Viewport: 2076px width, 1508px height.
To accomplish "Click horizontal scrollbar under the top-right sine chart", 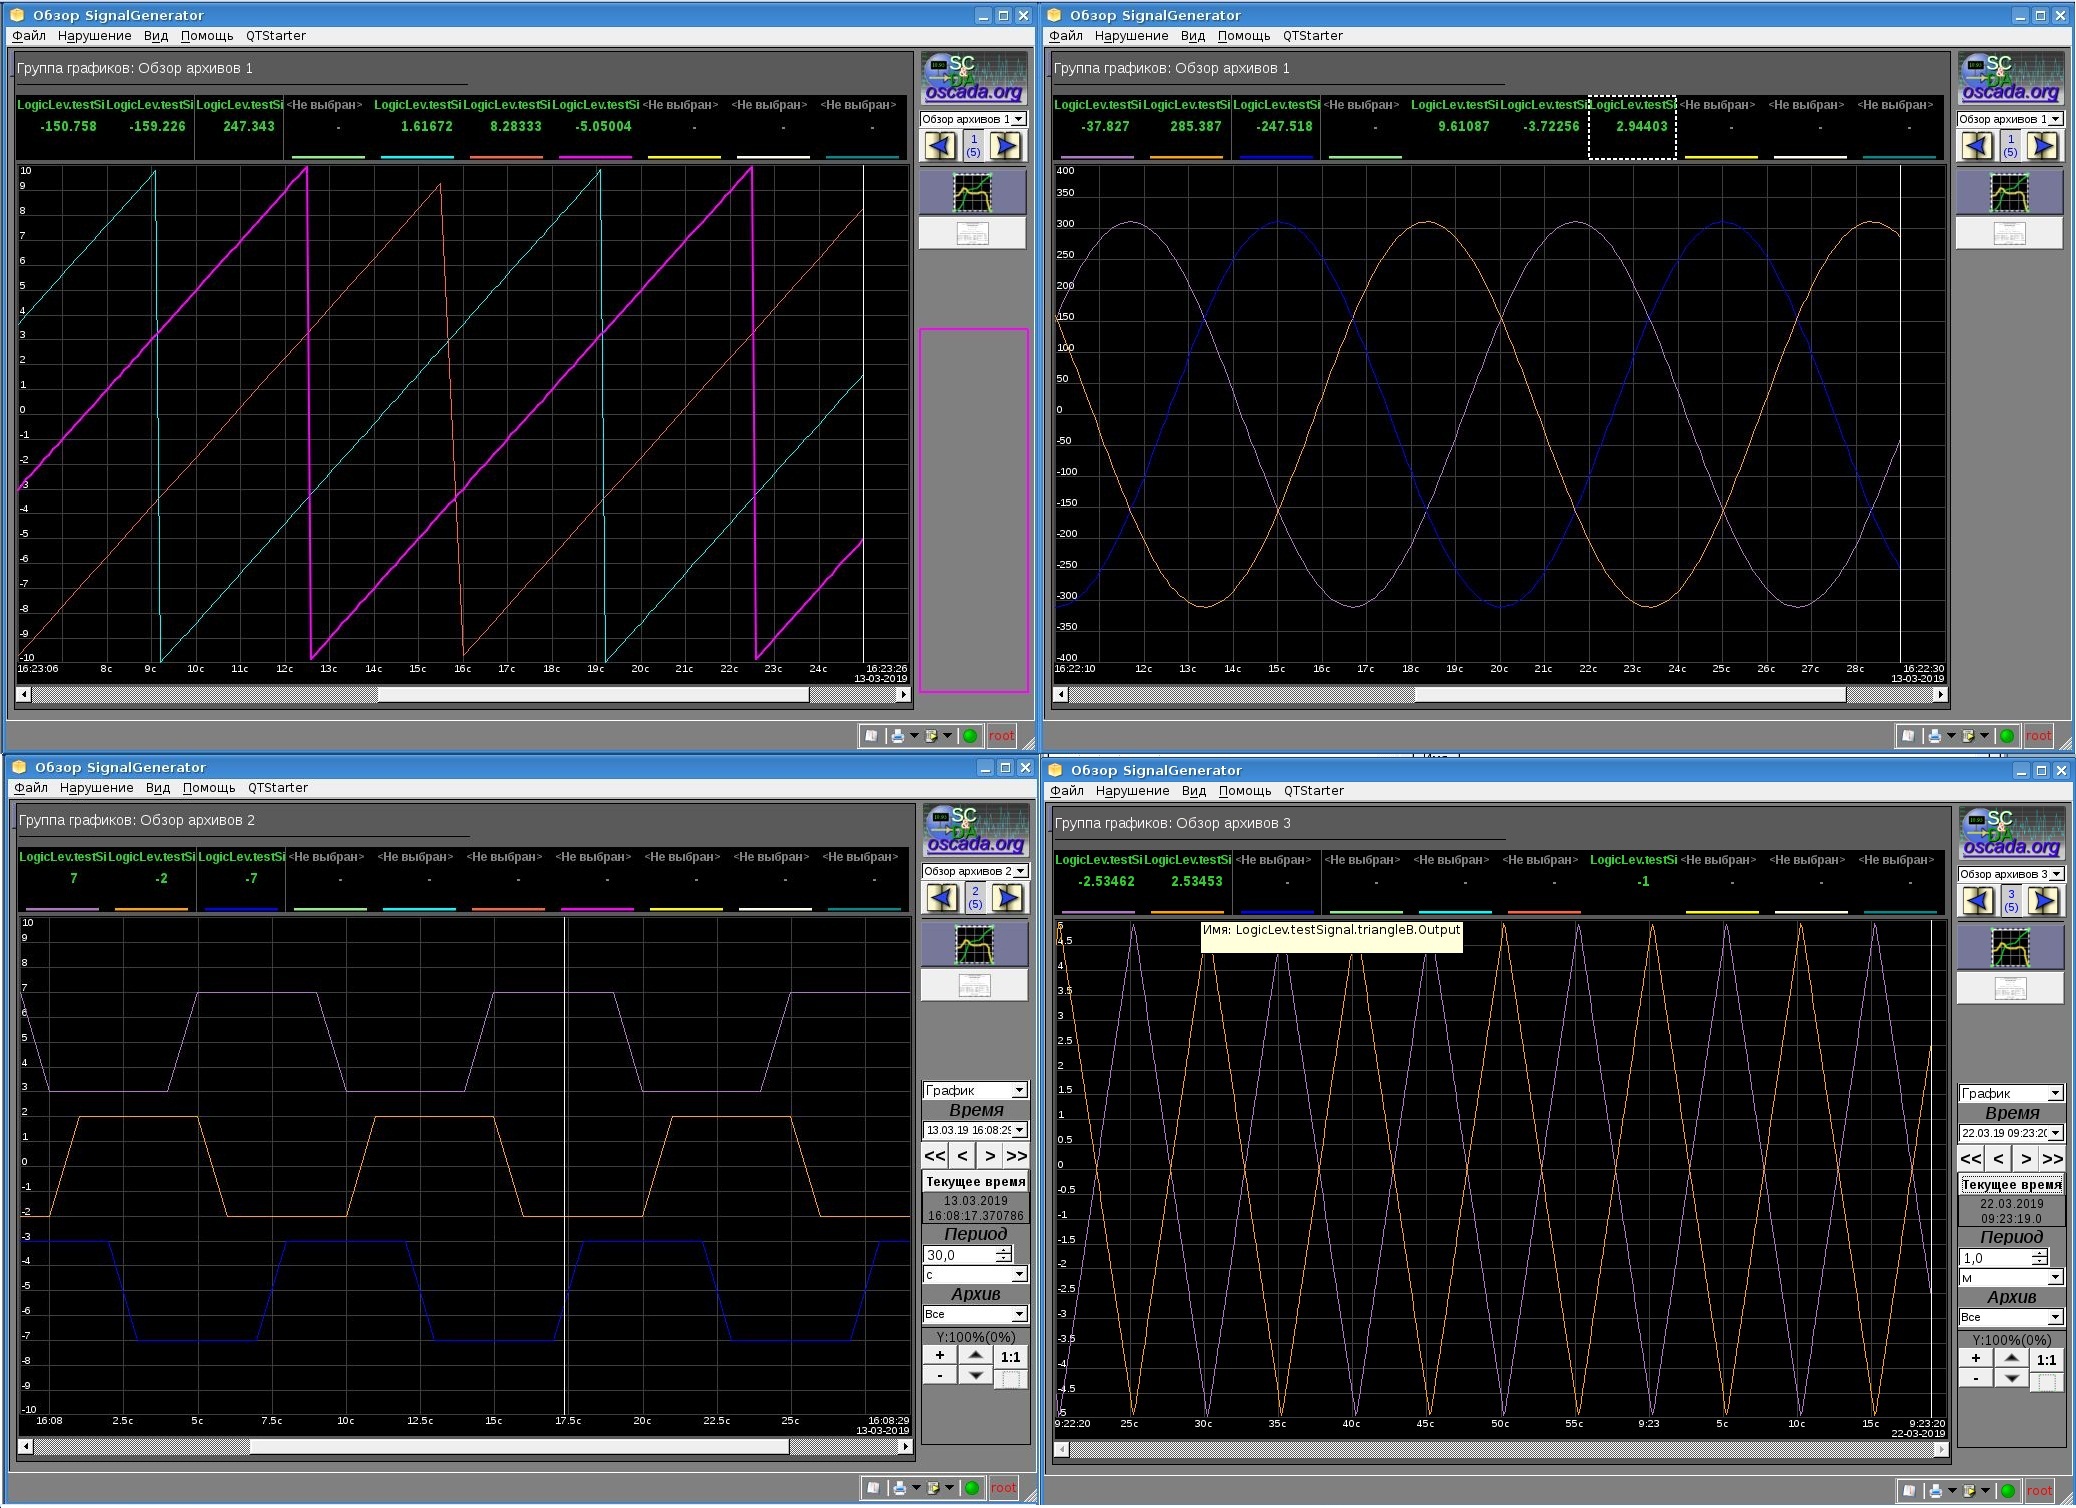I will tap(1500, 694).
